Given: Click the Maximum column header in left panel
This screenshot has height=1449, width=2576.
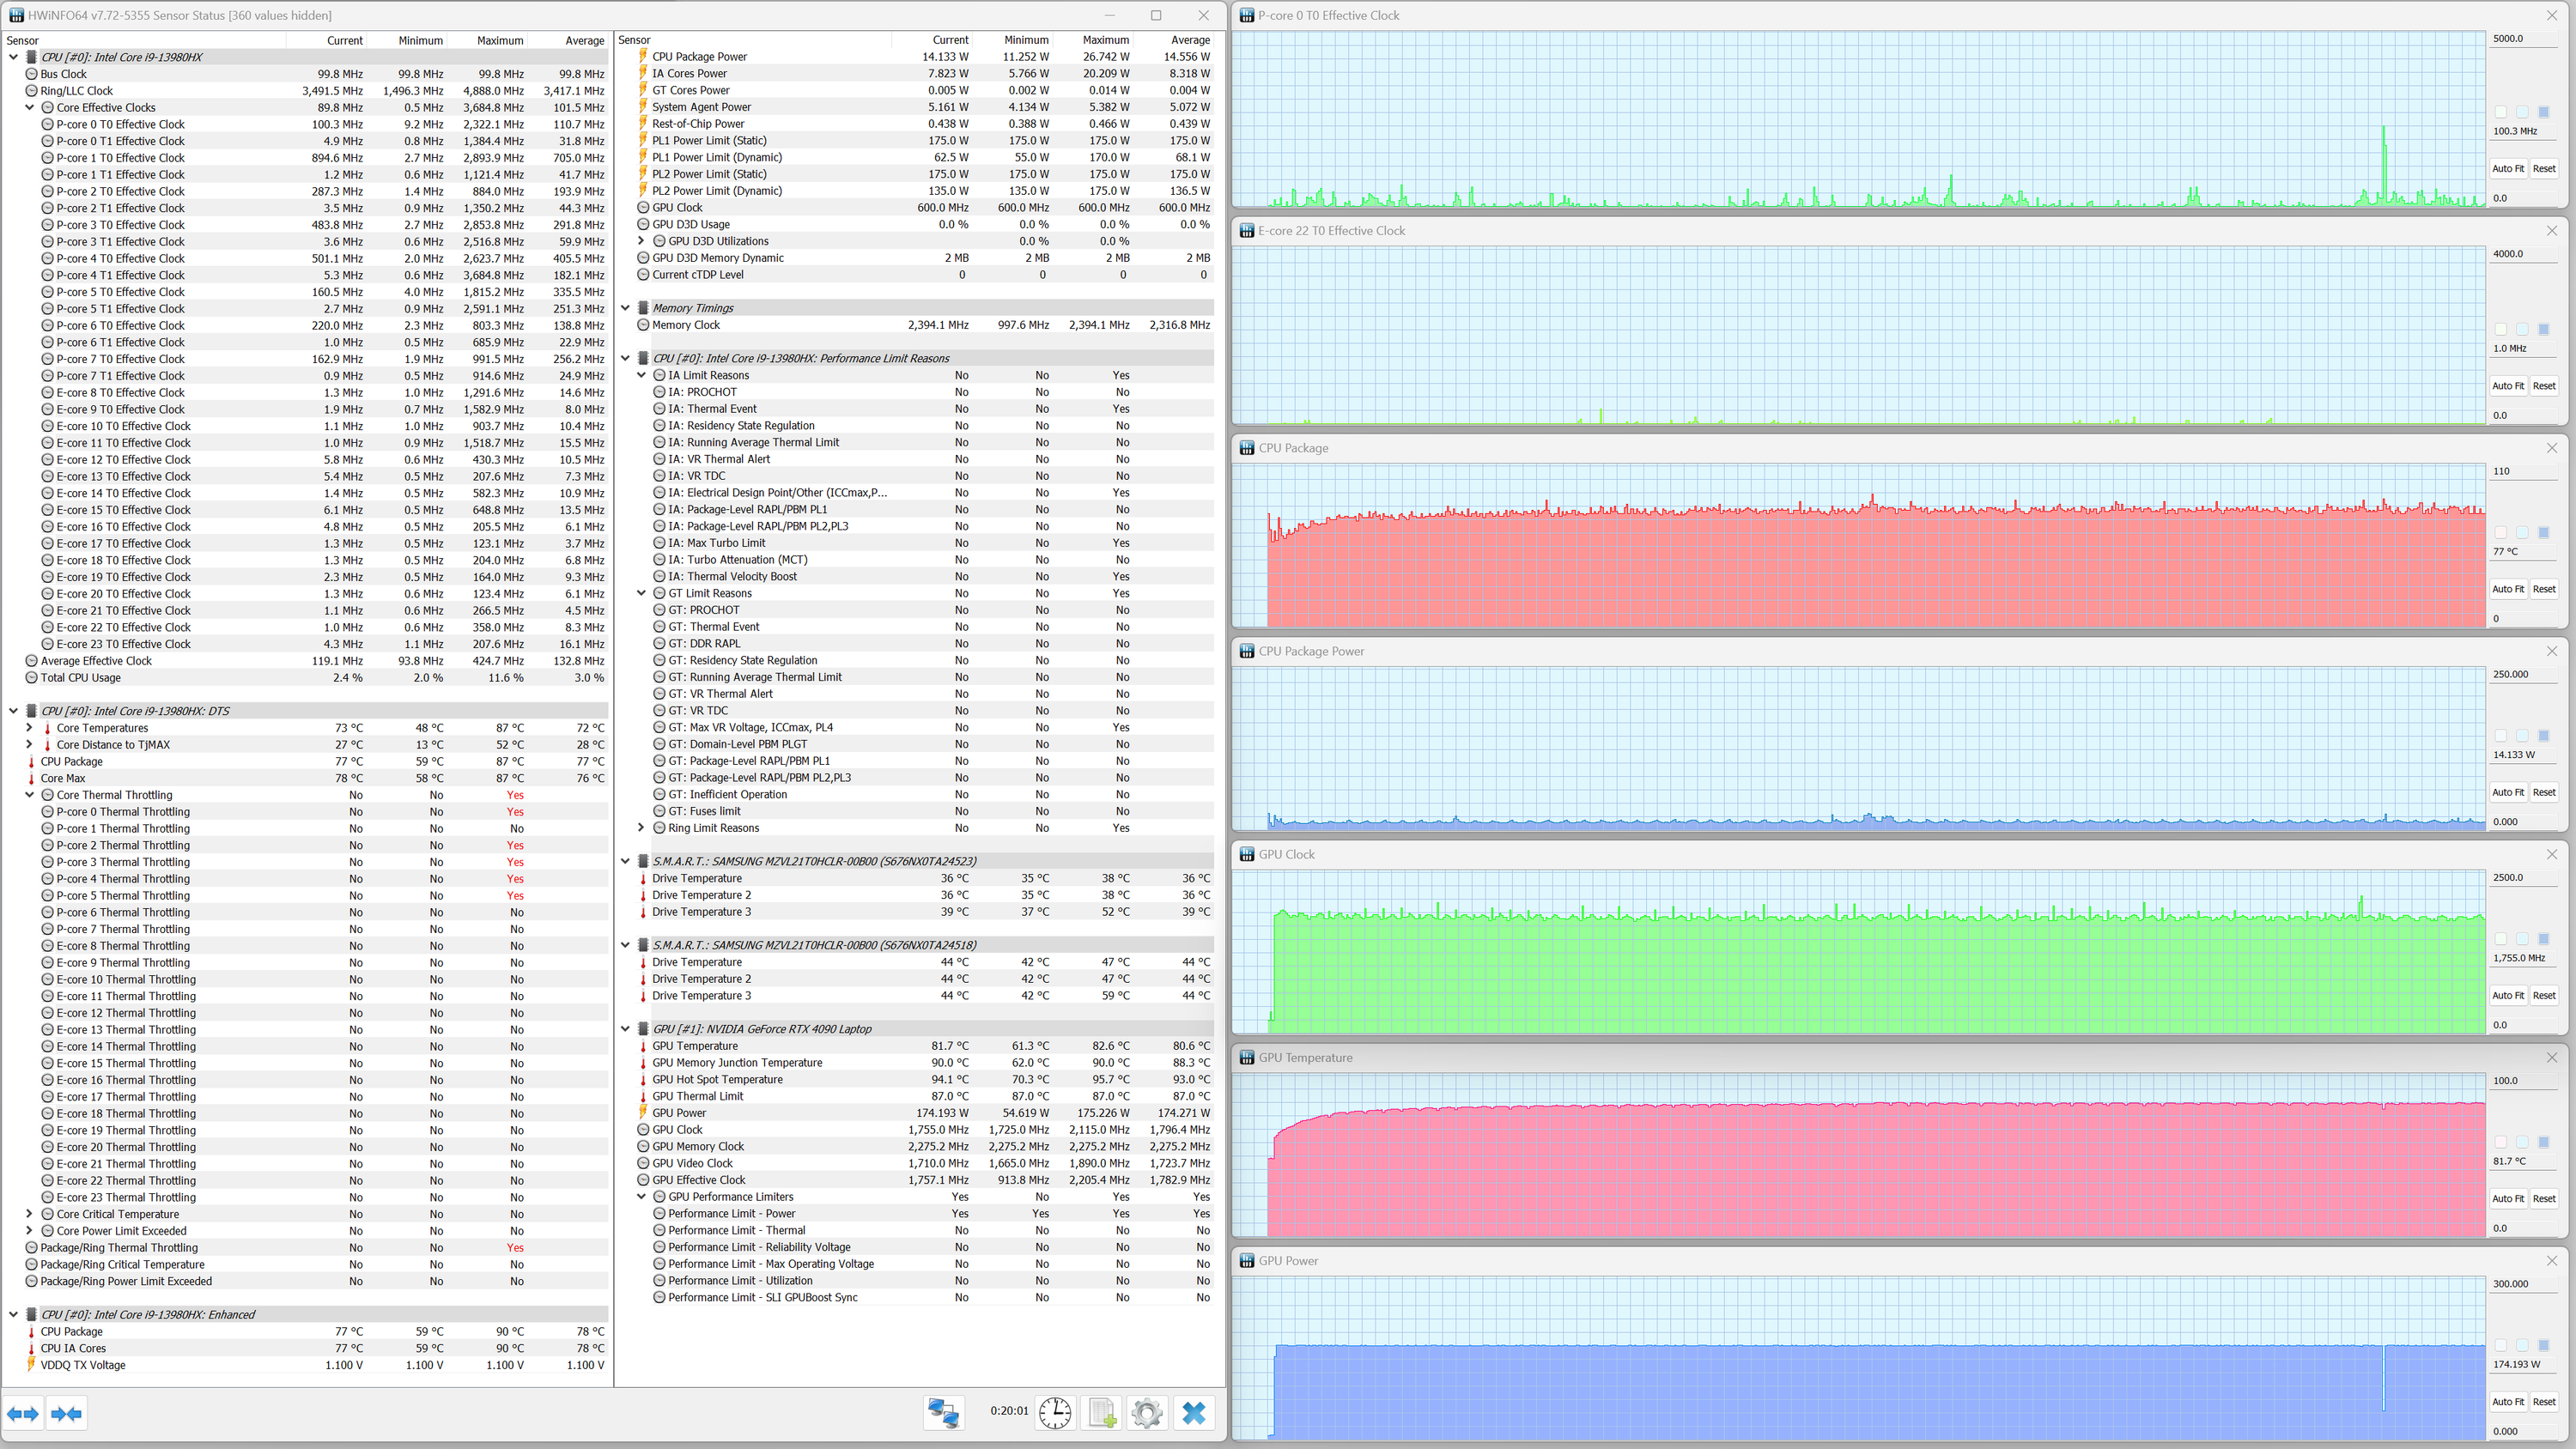Looking at the screenshot, I should point(499,40).
